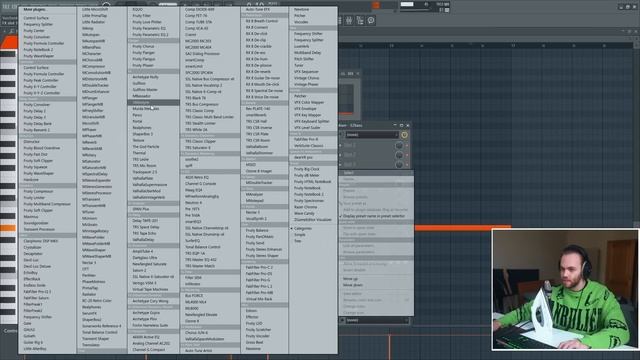The height and width of the screenshot is (360, 640).
Task: Select The God Particle plugin
Action: [146, 147]
